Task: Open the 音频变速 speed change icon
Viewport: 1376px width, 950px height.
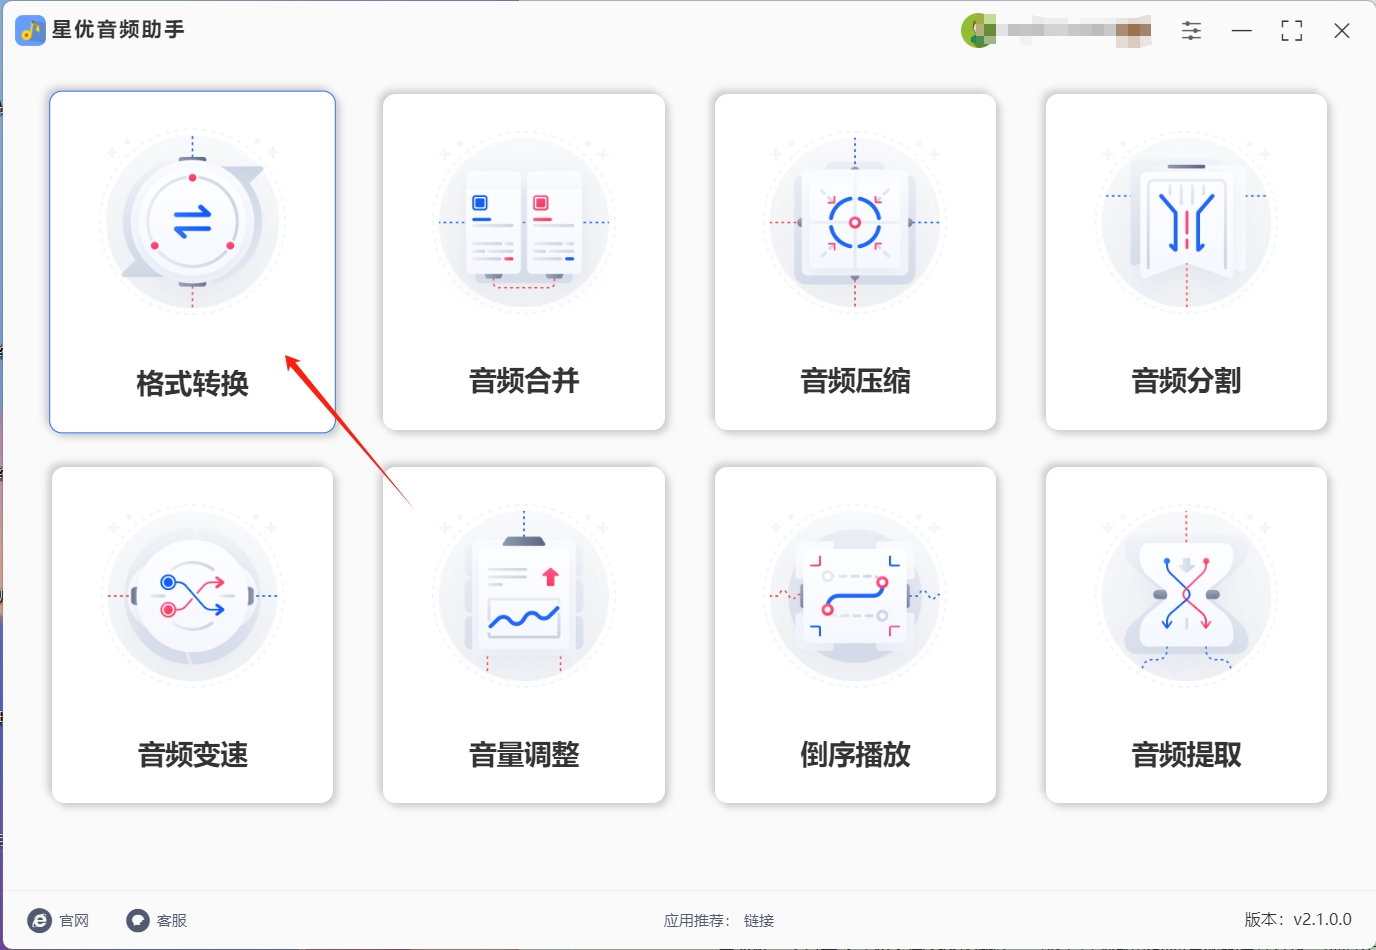Action: click(x=192, y=596)
